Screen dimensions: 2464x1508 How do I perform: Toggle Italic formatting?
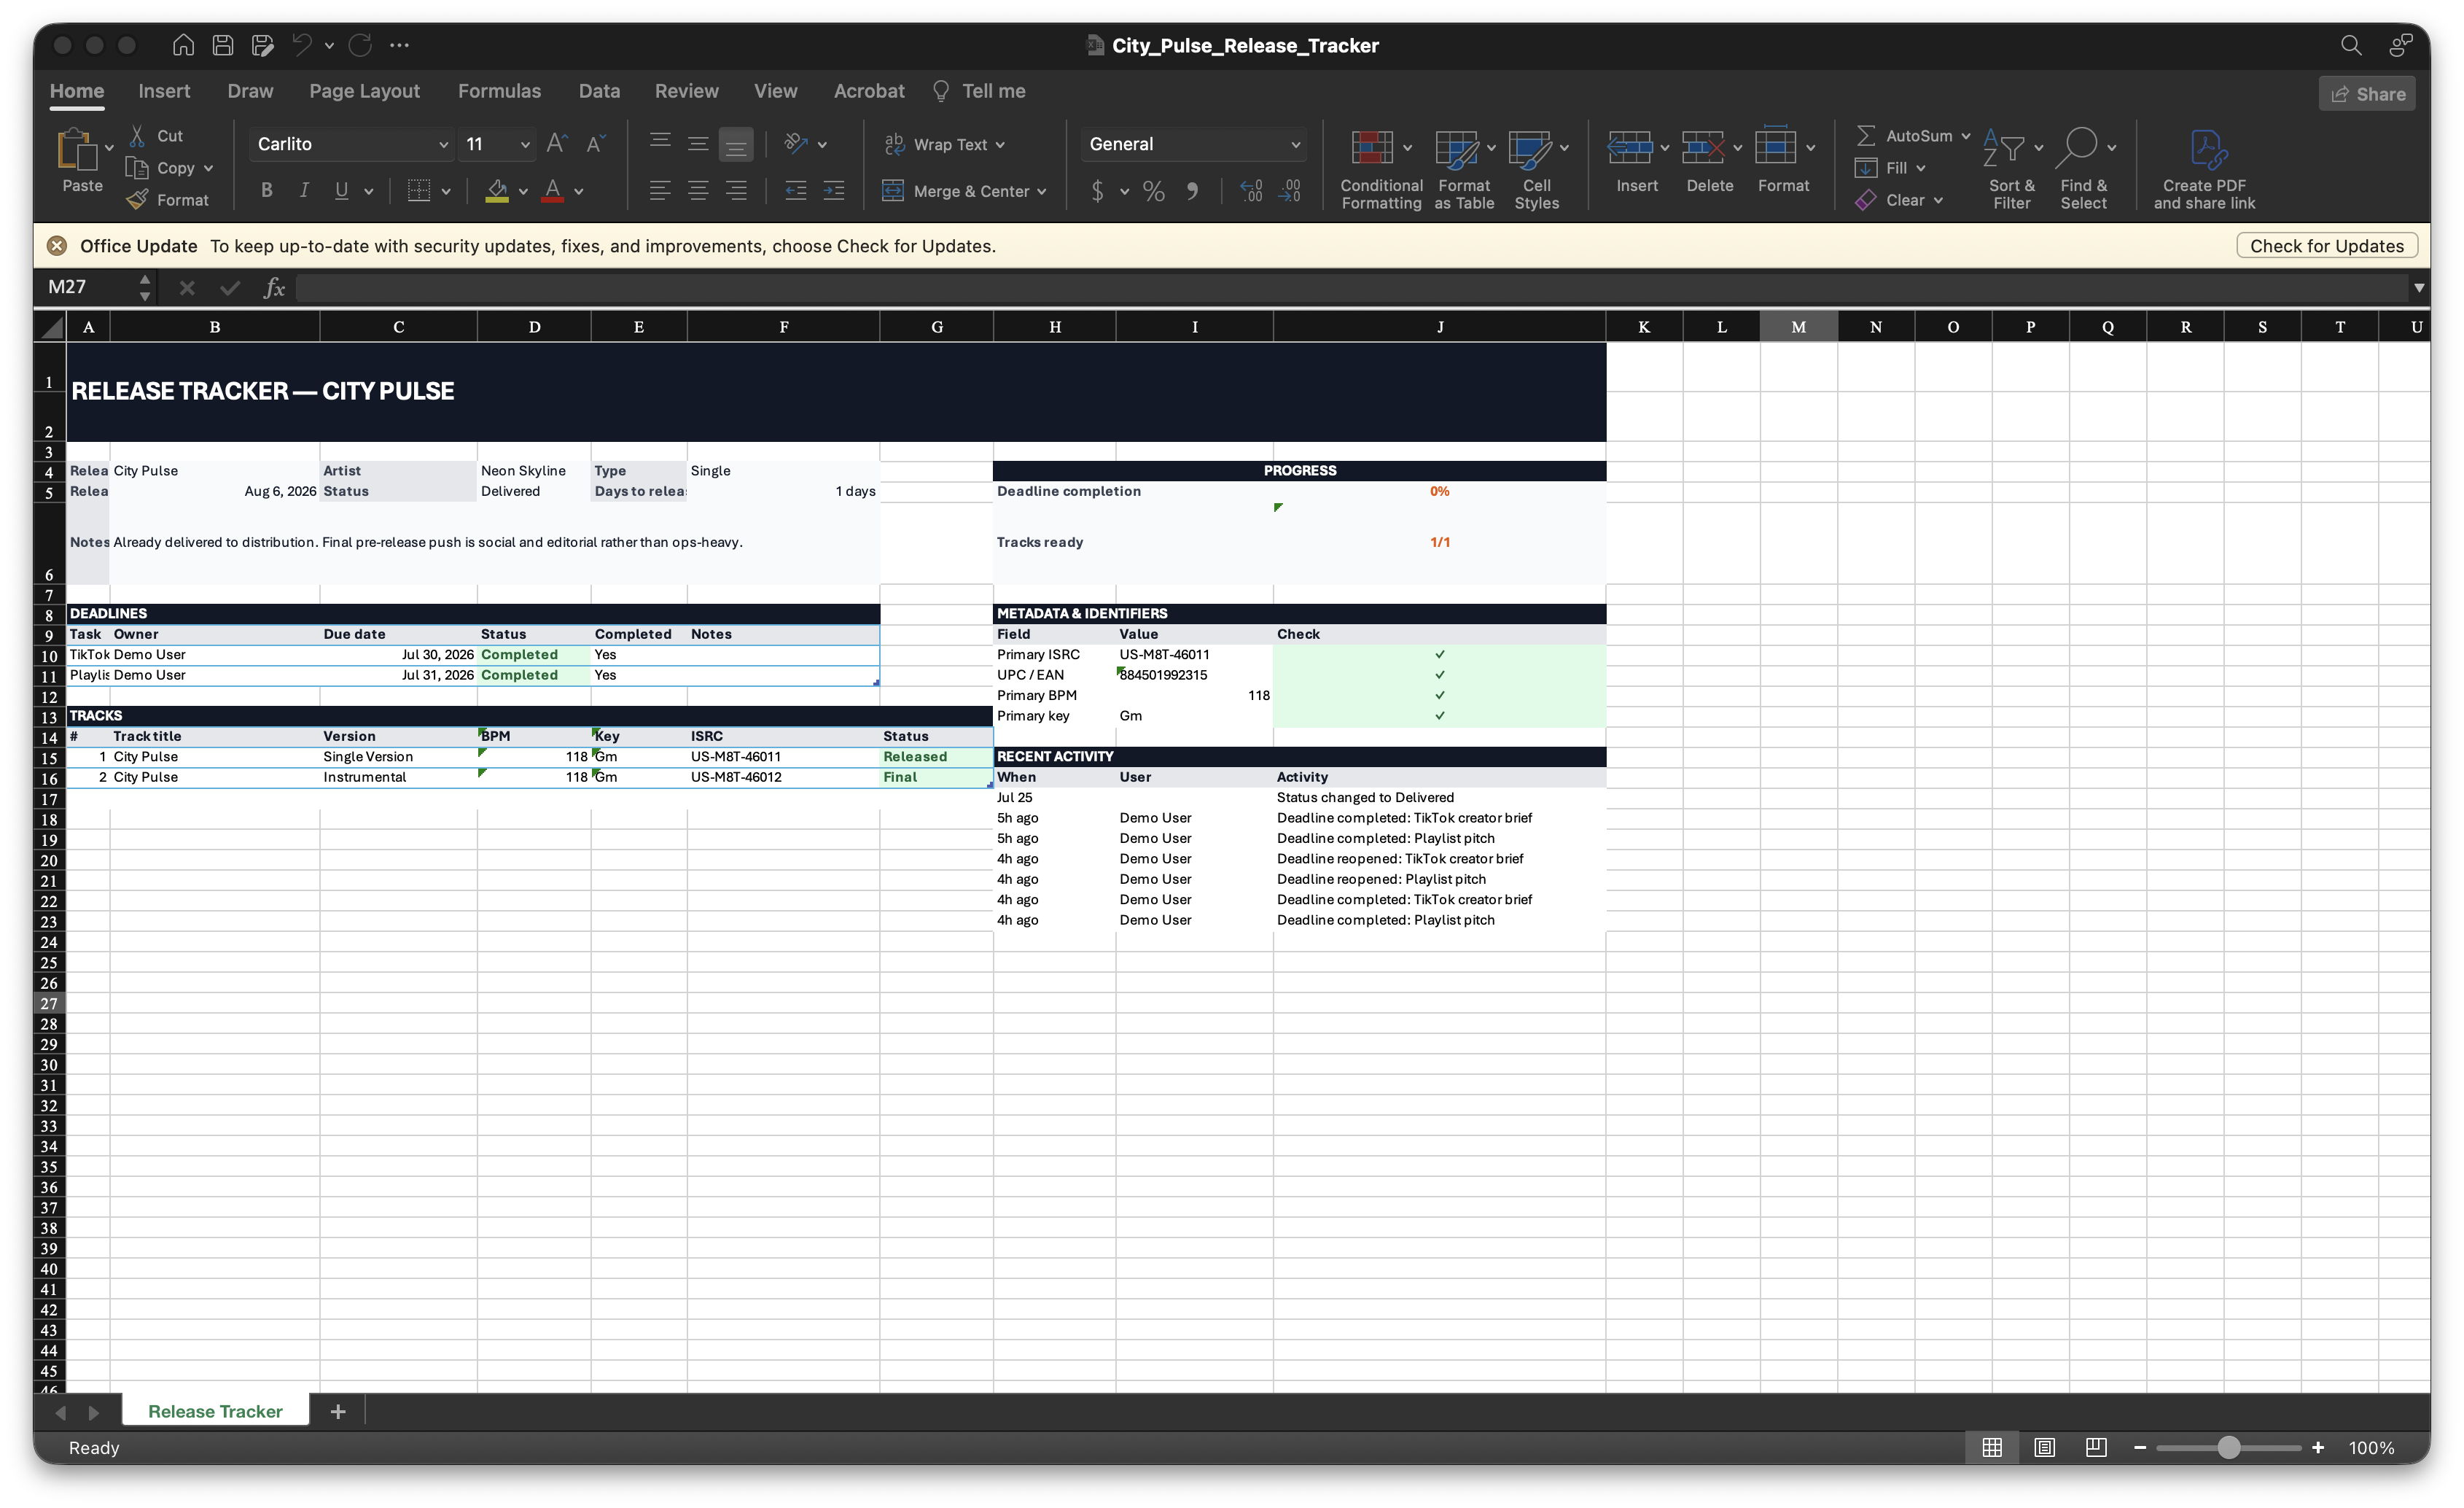304,190
